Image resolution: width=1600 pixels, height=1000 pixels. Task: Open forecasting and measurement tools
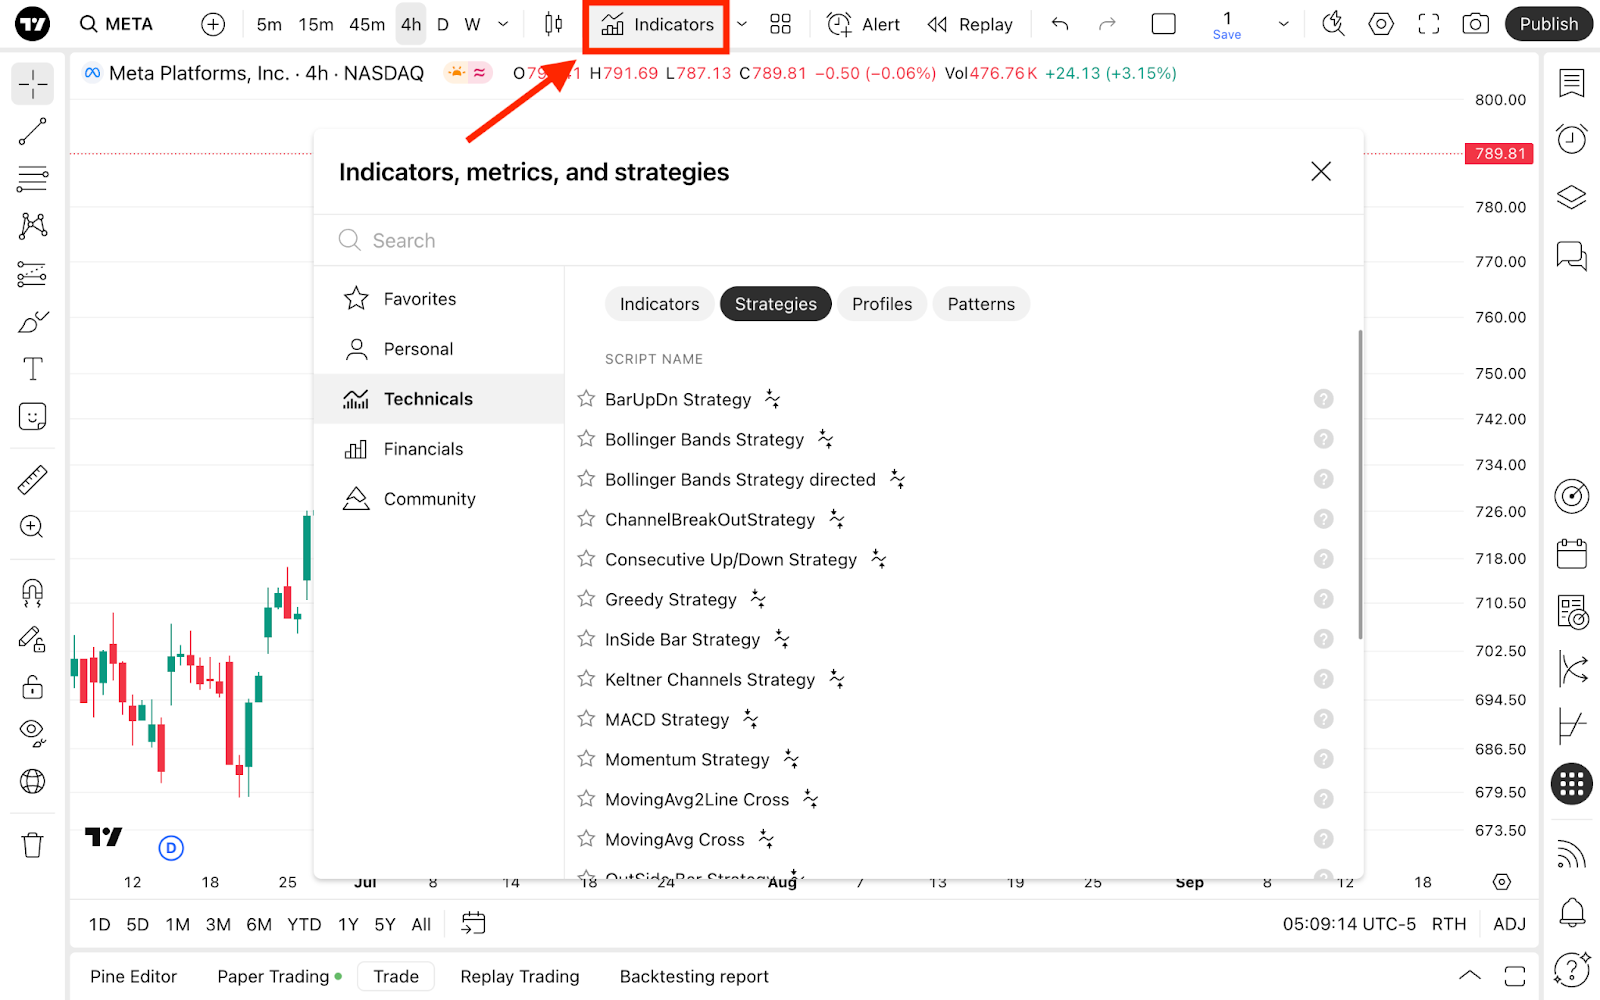point(33,274)
